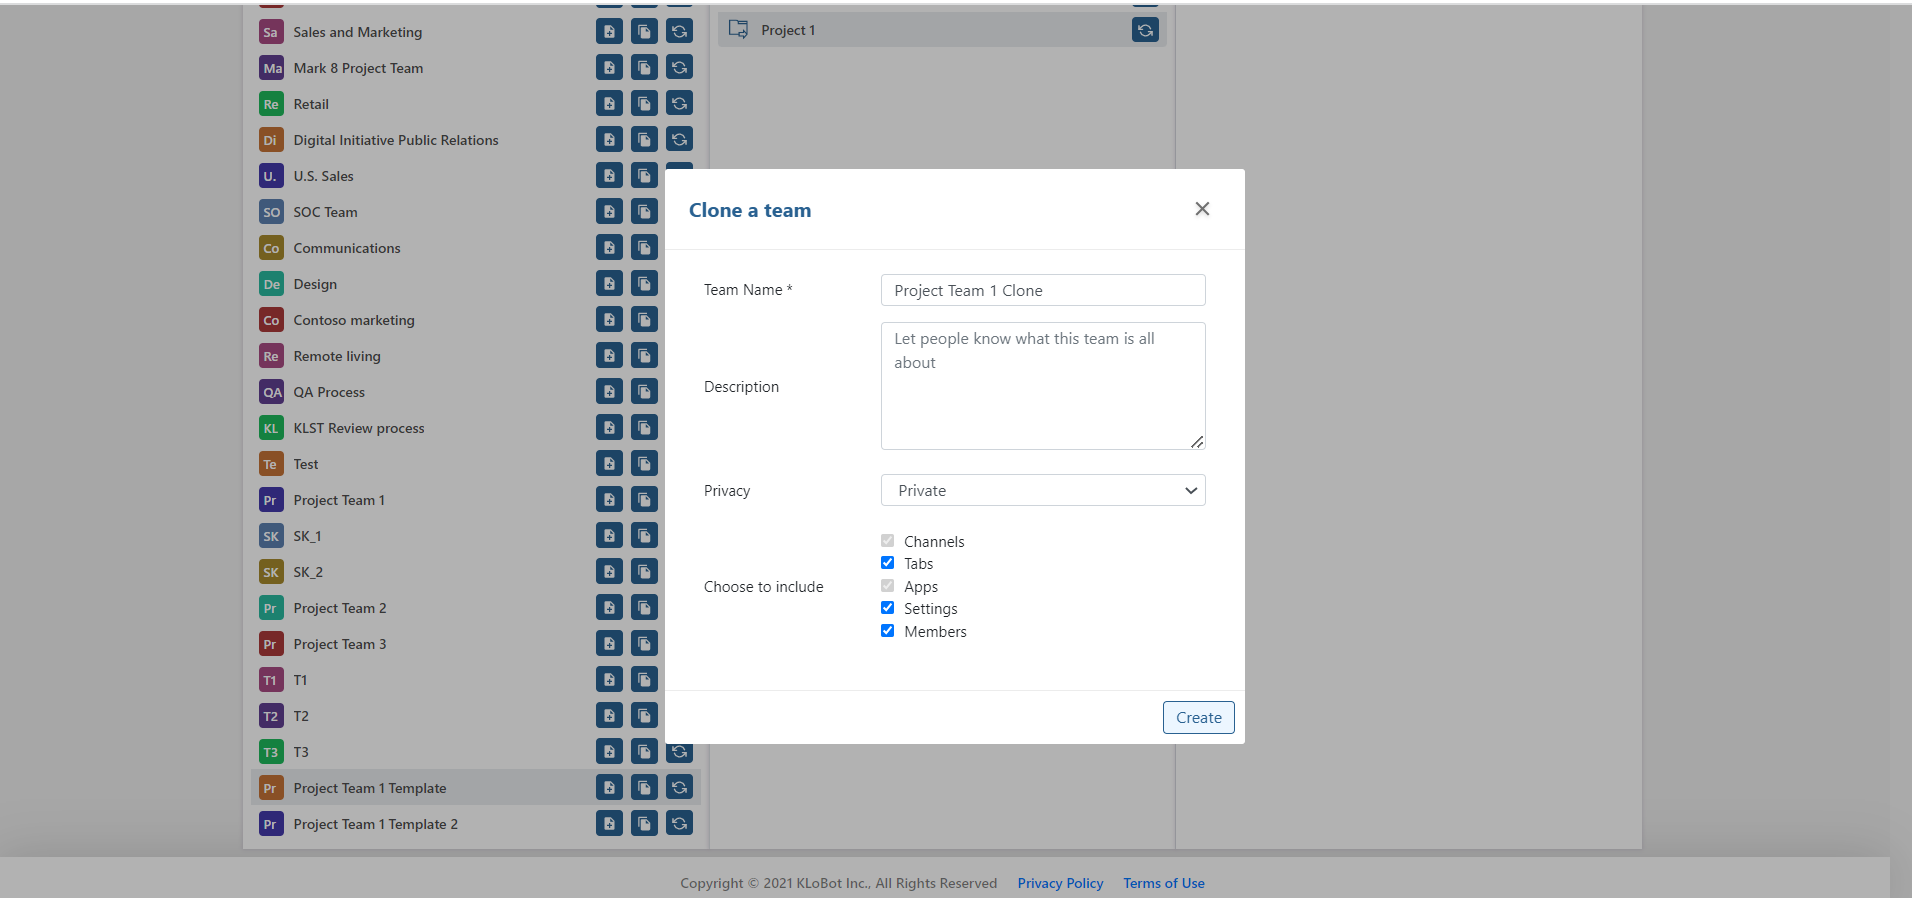Click the Design team avatar badge
The width and height of the screenshot is (1912, 898).
tap(271, 284)
